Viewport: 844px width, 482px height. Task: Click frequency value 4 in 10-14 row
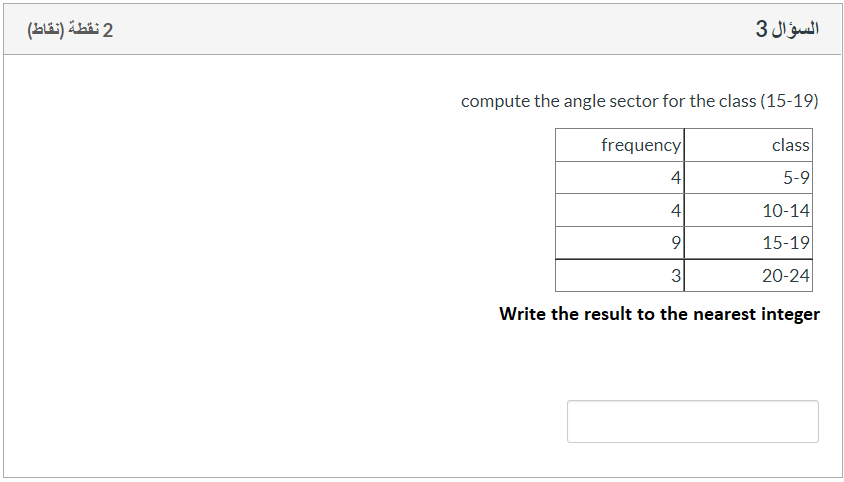[x=620, y=210]
